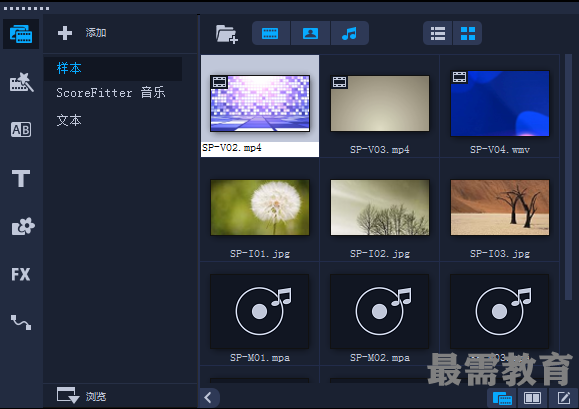Click the SP-M01.mpa file name label
This screenshot has width=579, height=409.
click(260, 358)
